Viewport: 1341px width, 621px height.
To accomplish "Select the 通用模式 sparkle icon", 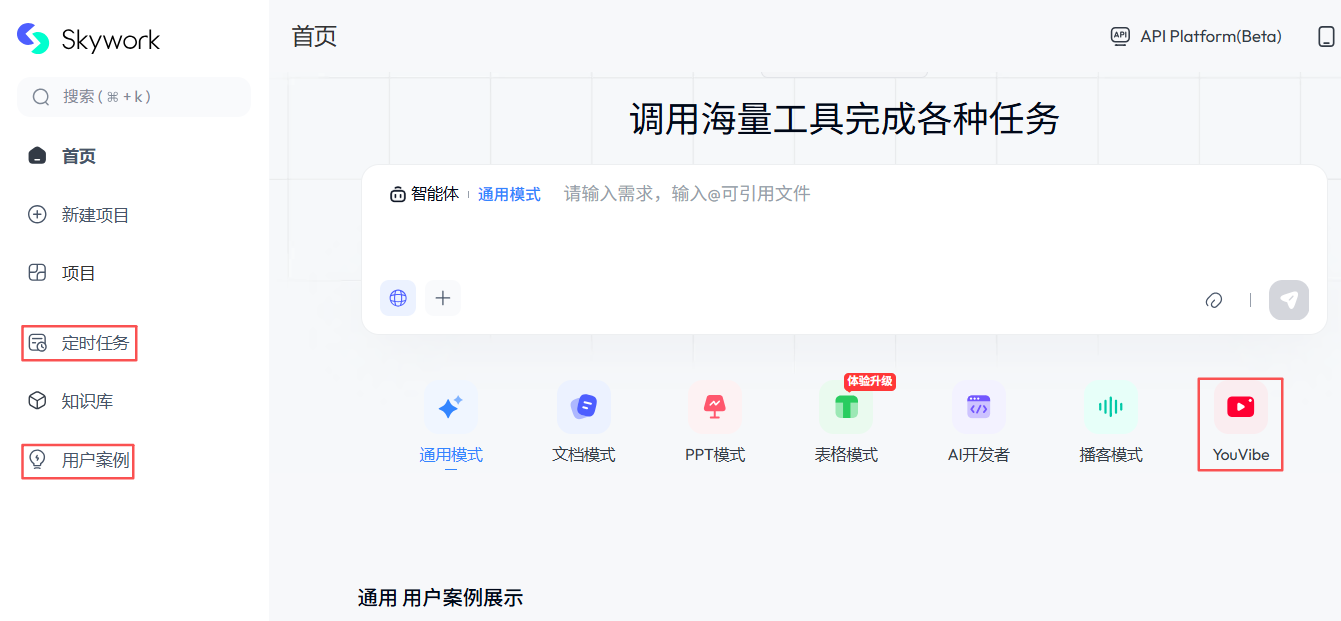I will [x=451, y=407].
